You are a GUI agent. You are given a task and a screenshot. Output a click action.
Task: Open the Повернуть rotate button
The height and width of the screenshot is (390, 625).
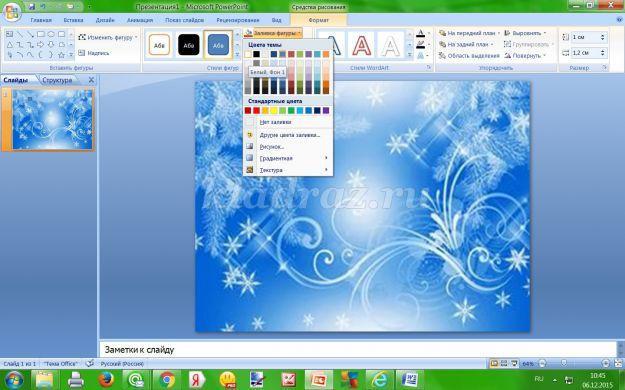[x=526, y=56]
